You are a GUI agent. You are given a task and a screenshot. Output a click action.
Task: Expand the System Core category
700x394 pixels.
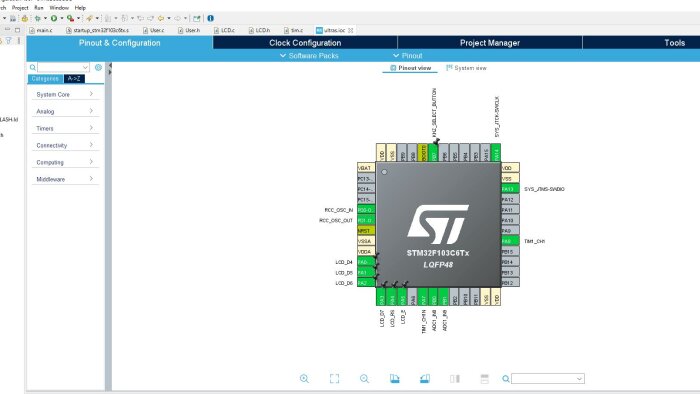65,94
